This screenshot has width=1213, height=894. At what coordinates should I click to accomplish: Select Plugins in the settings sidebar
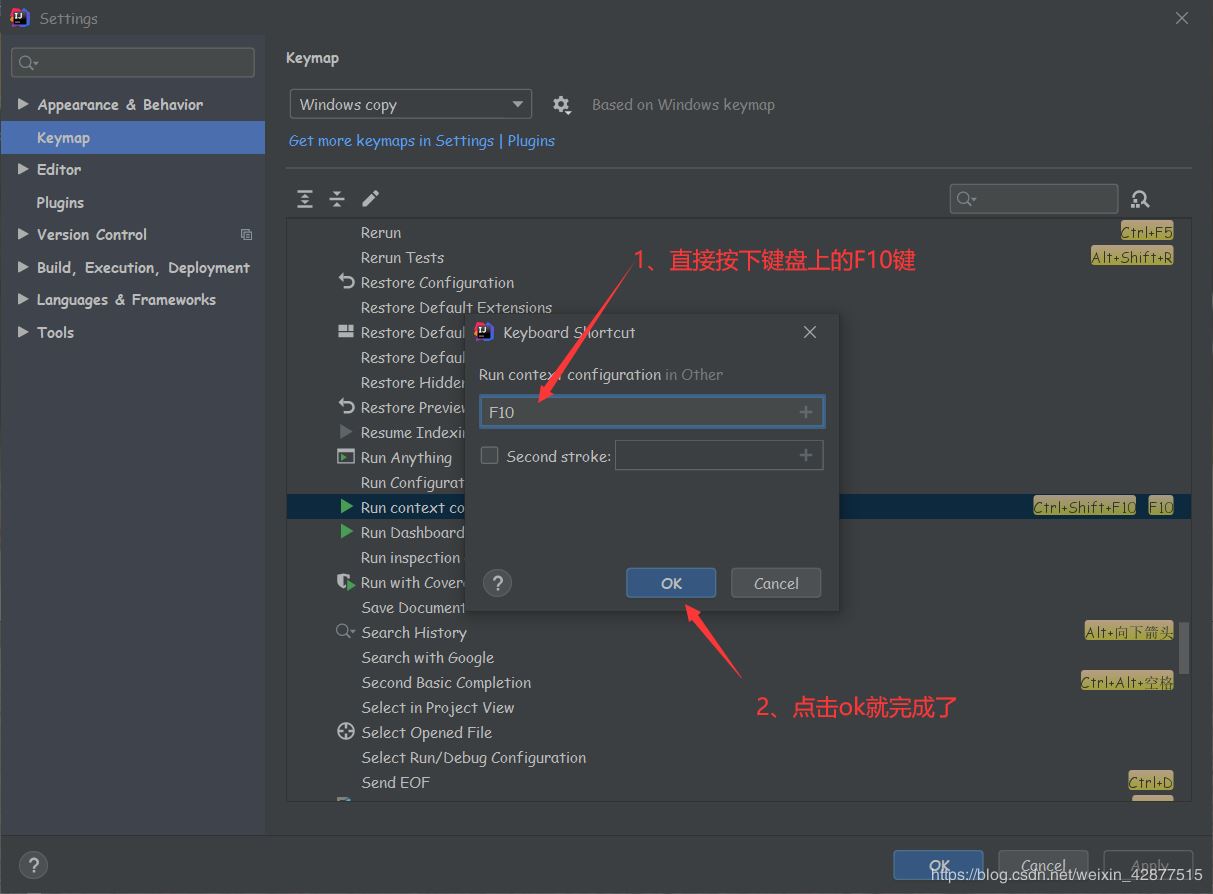[60, 202]
